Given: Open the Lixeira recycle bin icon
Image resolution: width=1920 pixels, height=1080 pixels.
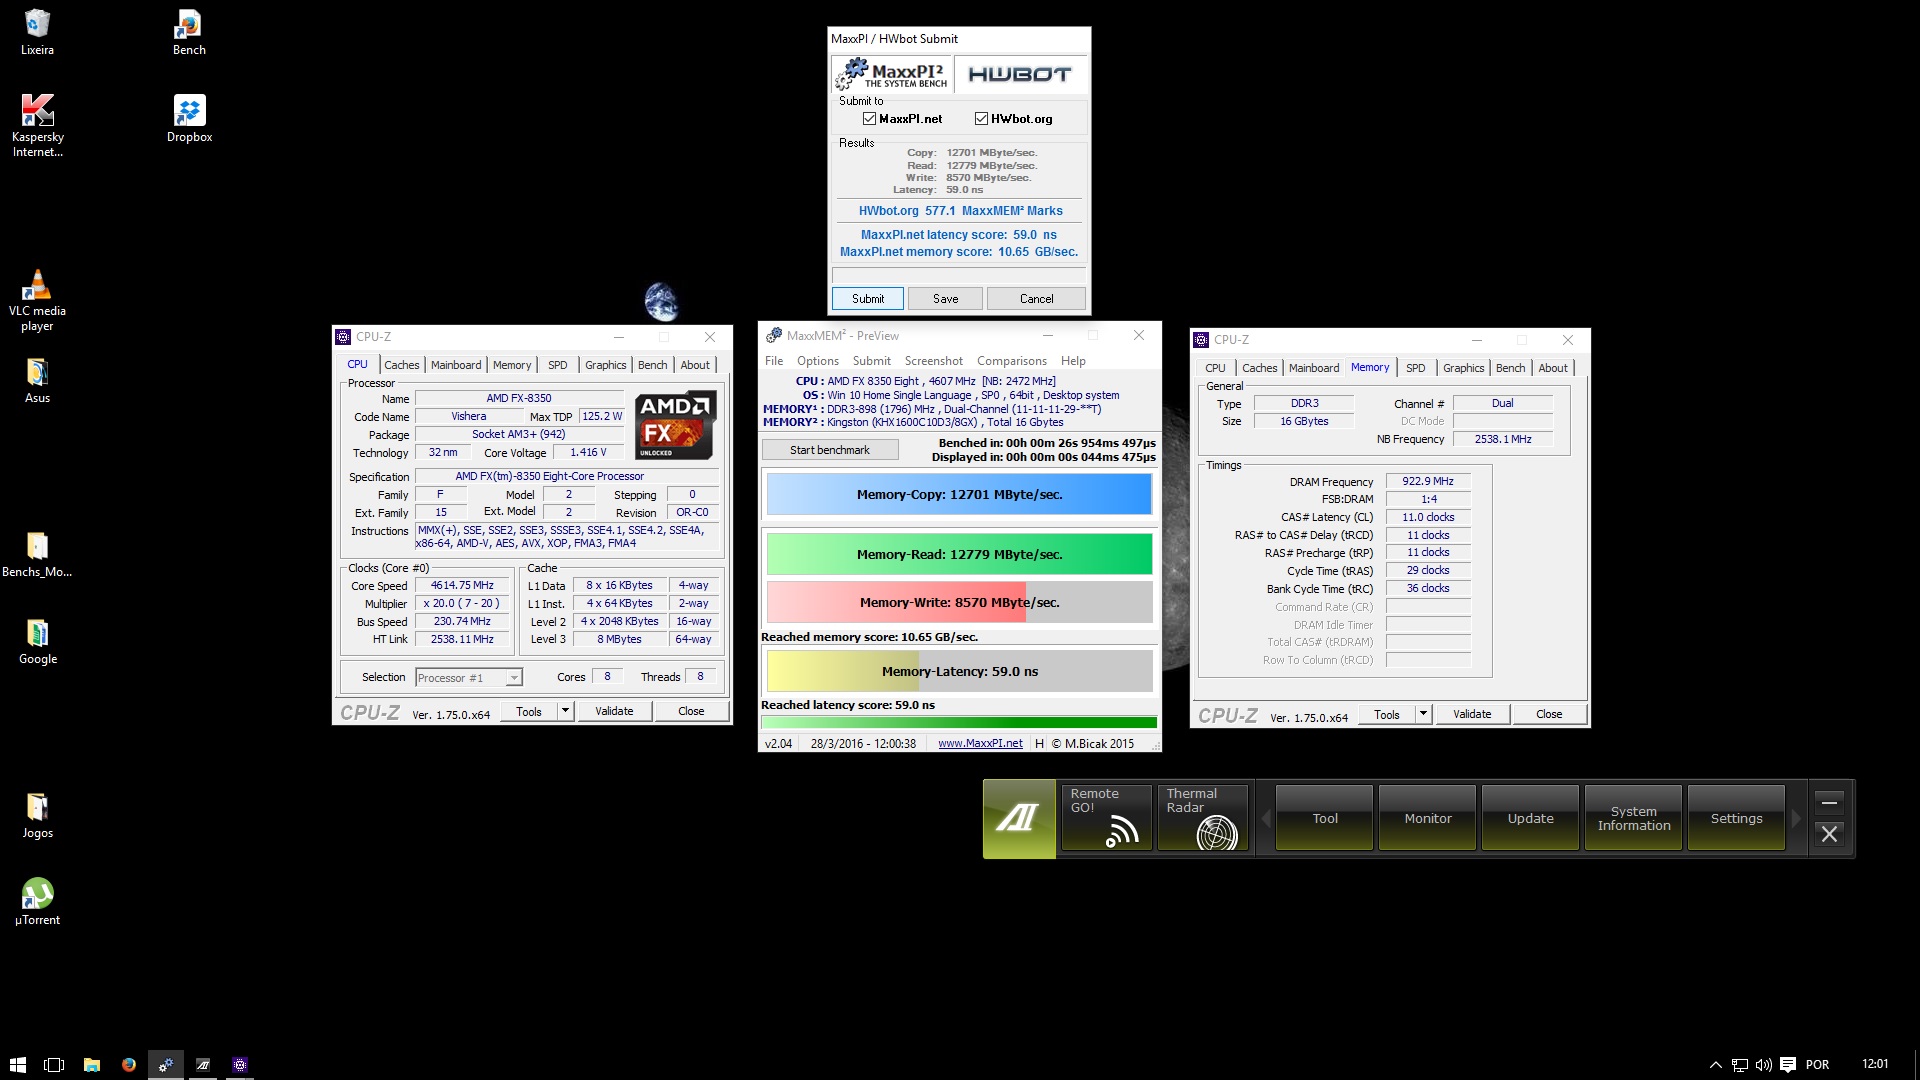Looking at the screenshot, I should tap(37, 32).
